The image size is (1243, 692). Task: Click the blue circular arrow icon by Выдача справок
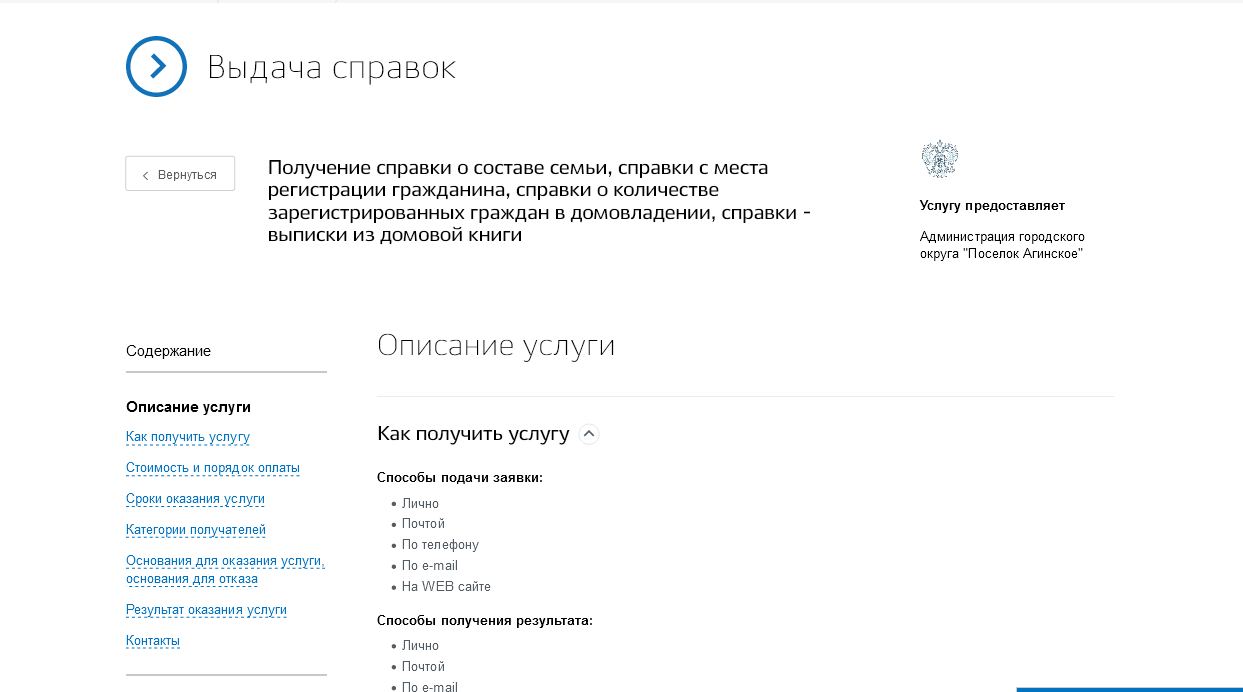(x=156, y=67)
